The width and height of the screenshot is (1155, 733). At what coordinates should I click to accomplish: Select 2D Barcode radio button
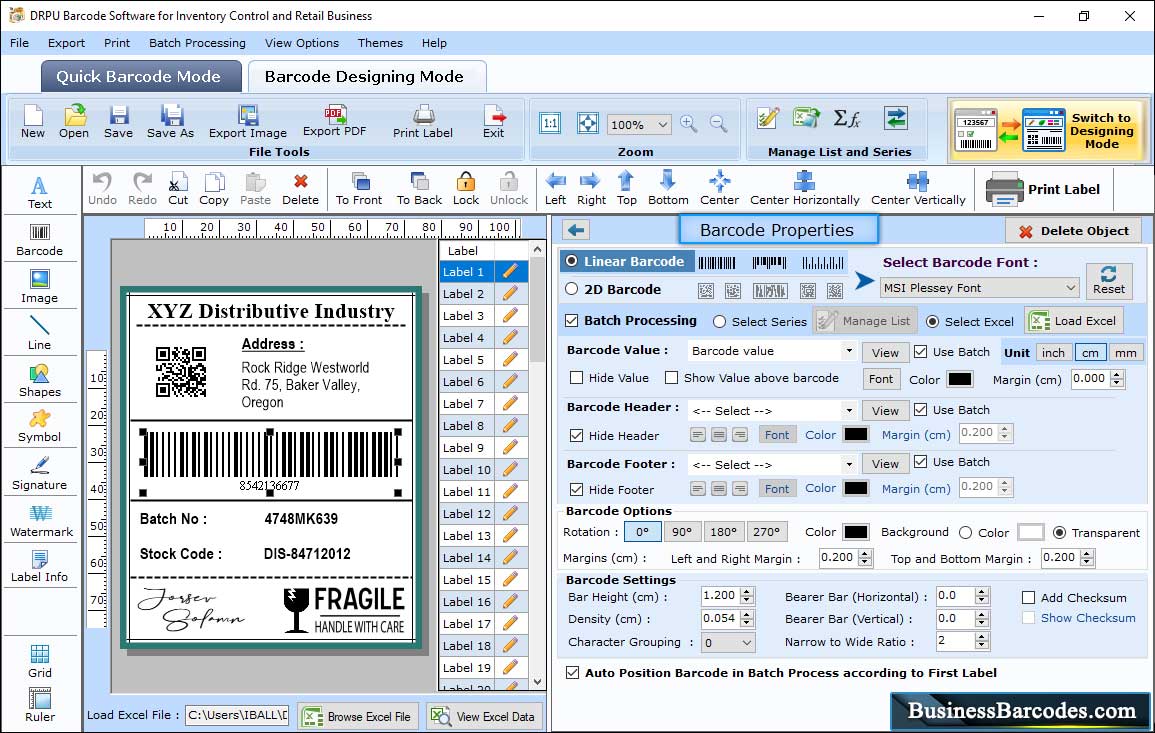572,289
